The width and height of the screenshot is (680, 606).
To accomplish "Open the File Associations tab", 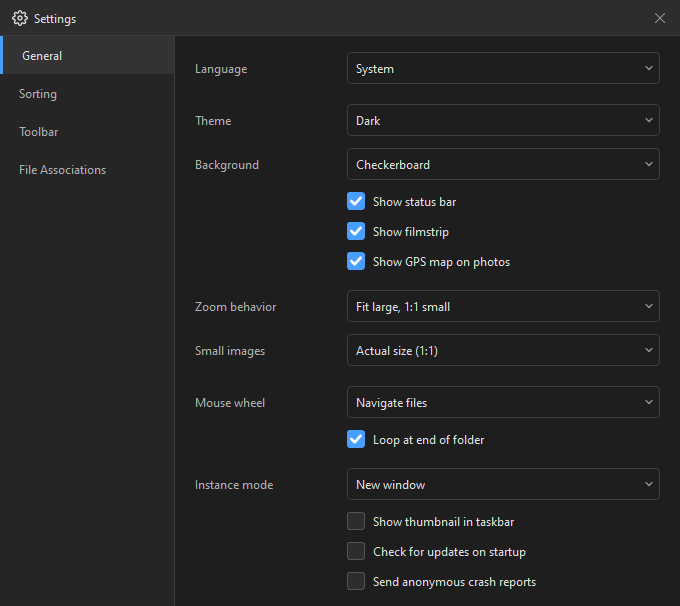I will [x=87, y=170].
